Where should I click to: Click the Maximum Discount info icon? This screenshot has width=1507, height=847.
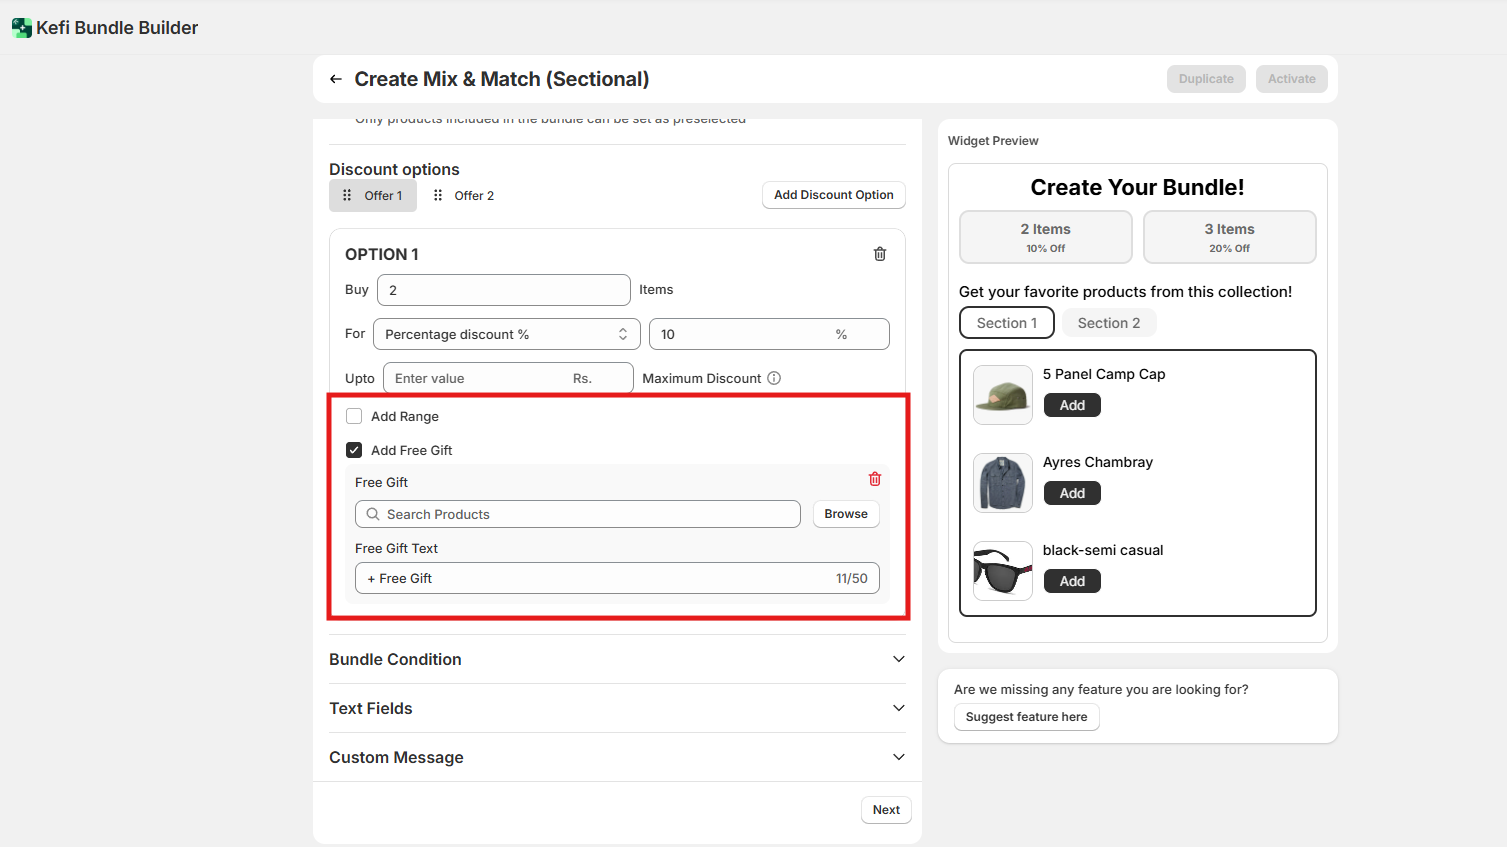[x=774, y=378]
